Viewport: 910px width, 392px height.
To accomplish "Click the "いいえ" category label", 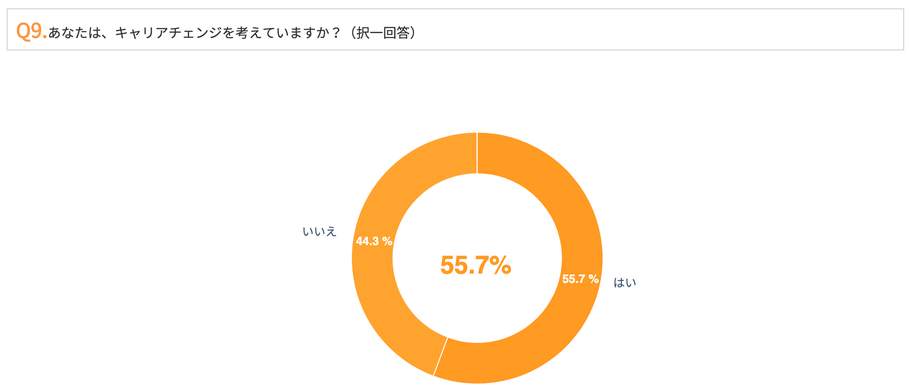I will coord(319,232).
